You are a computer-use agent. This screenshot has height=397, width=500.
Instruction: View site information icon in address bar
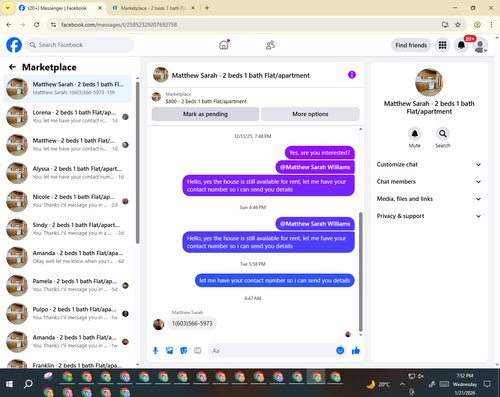click(53, 25)
